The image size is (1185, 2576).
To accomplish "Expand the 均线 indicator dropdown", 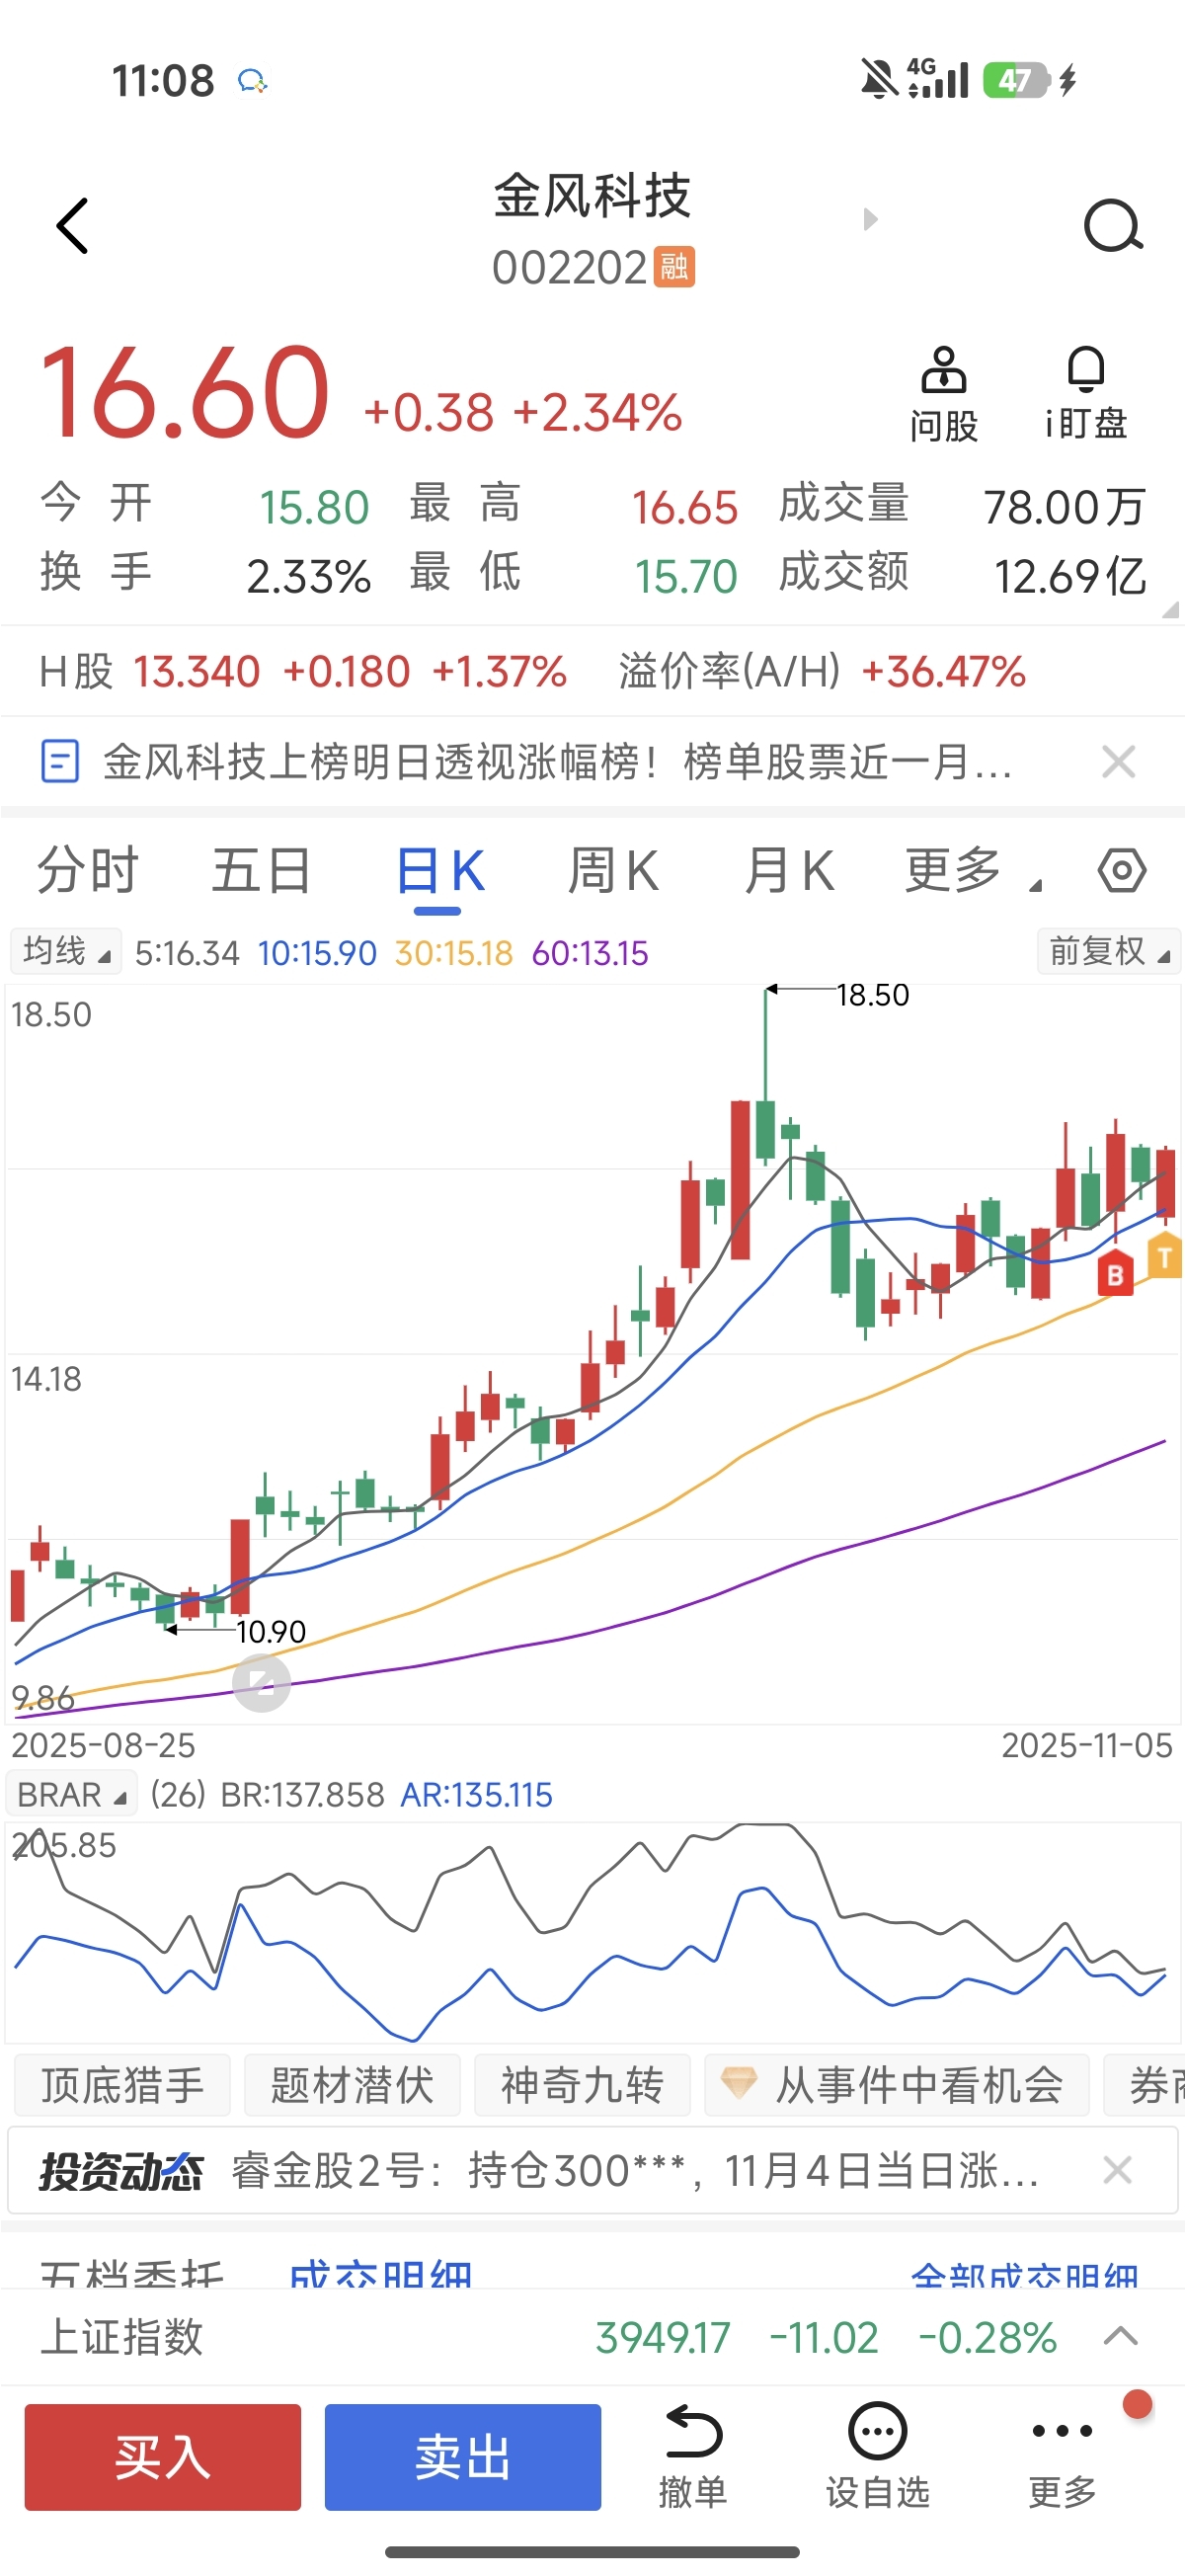I will coord(66,951).
